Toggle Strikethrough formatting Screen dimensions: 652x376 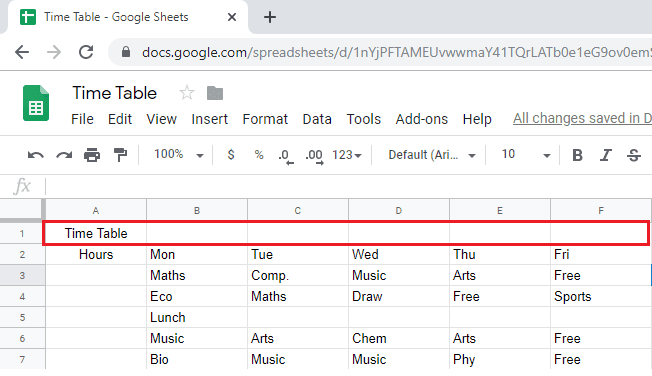pyautogui.click(x=634, y=155)
